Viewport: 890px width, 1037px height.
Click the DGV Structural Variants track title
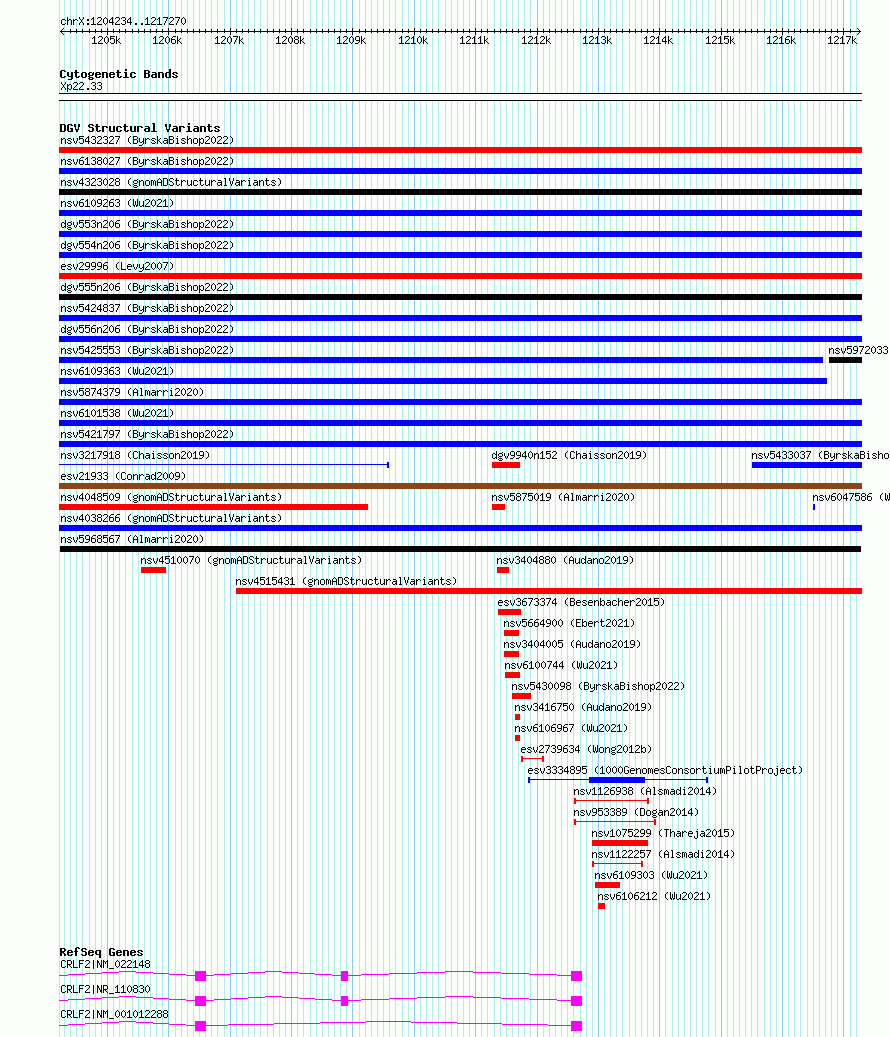(140, 128)
